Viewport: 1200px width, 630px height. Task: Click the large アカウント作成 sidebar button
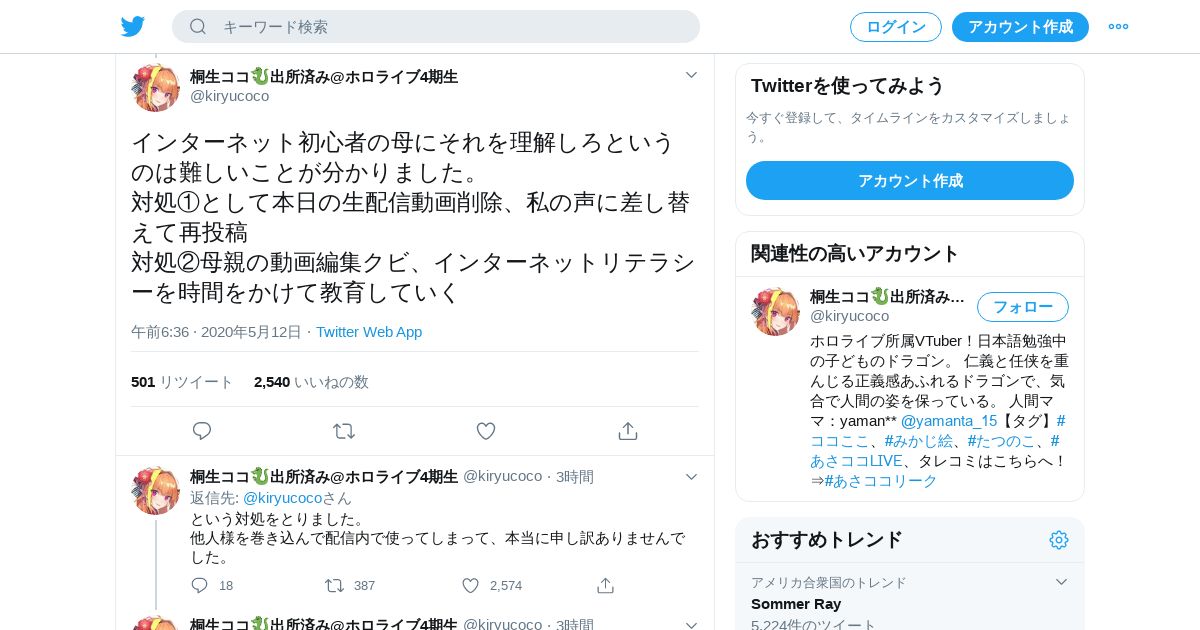click(x=910, y=181)
